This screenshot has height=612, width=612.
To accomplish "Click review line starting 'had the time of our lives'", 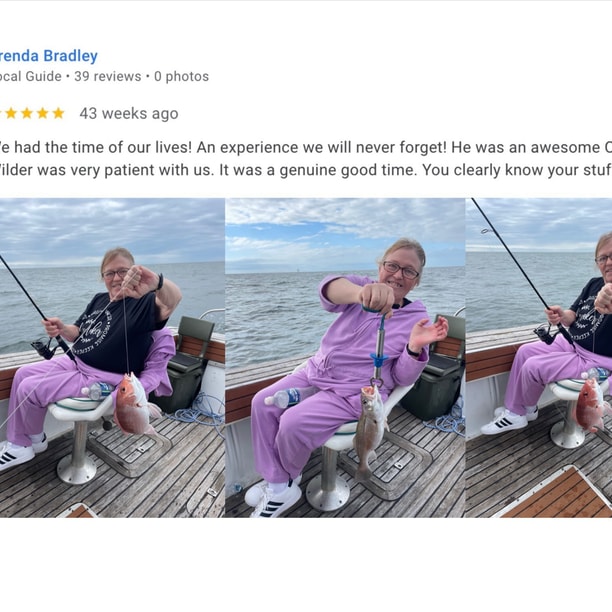I will click(x=306, y=148).
